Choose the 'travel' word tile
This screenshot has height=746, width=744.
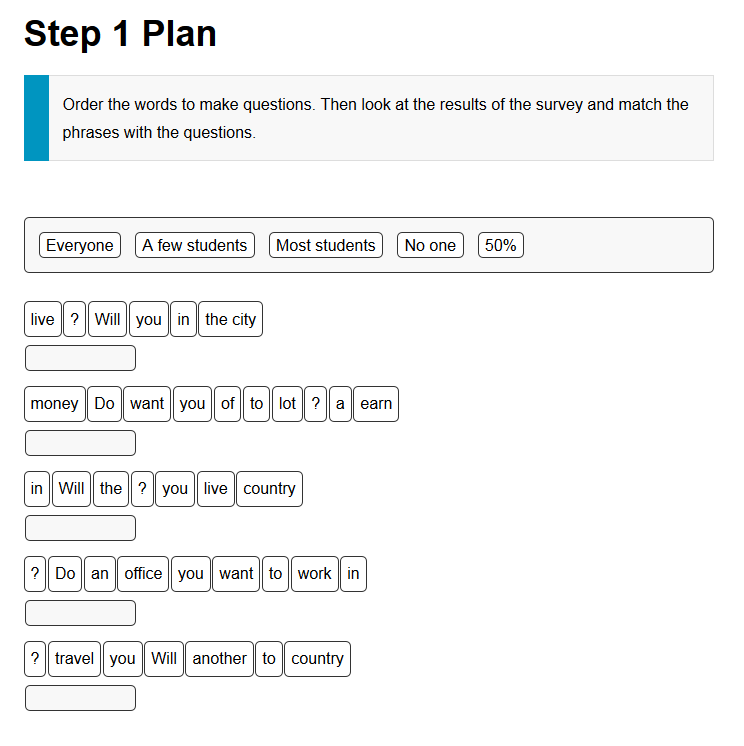(x=74, y=659)
